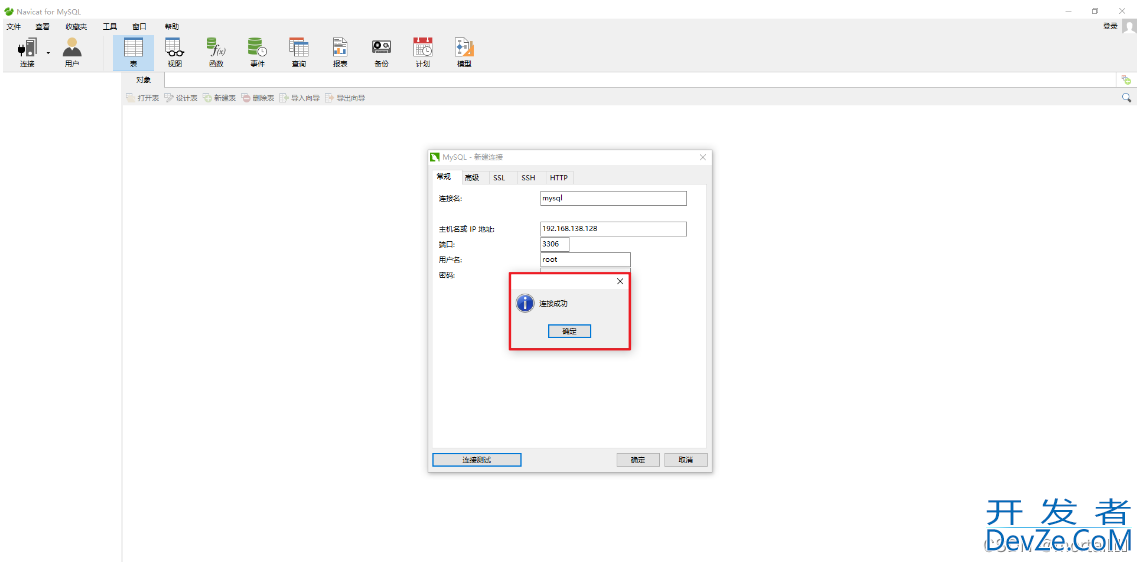The height and width of the screenshot is (562, 1142).
Task: Click 确定 in the 连接成功 message box
Action: pyautogui.click(x=569, y=331)
